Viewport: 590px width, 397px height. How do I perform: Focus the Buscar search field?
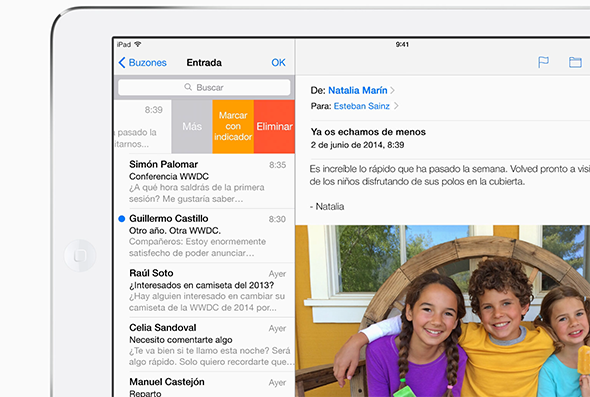point(204,87)
